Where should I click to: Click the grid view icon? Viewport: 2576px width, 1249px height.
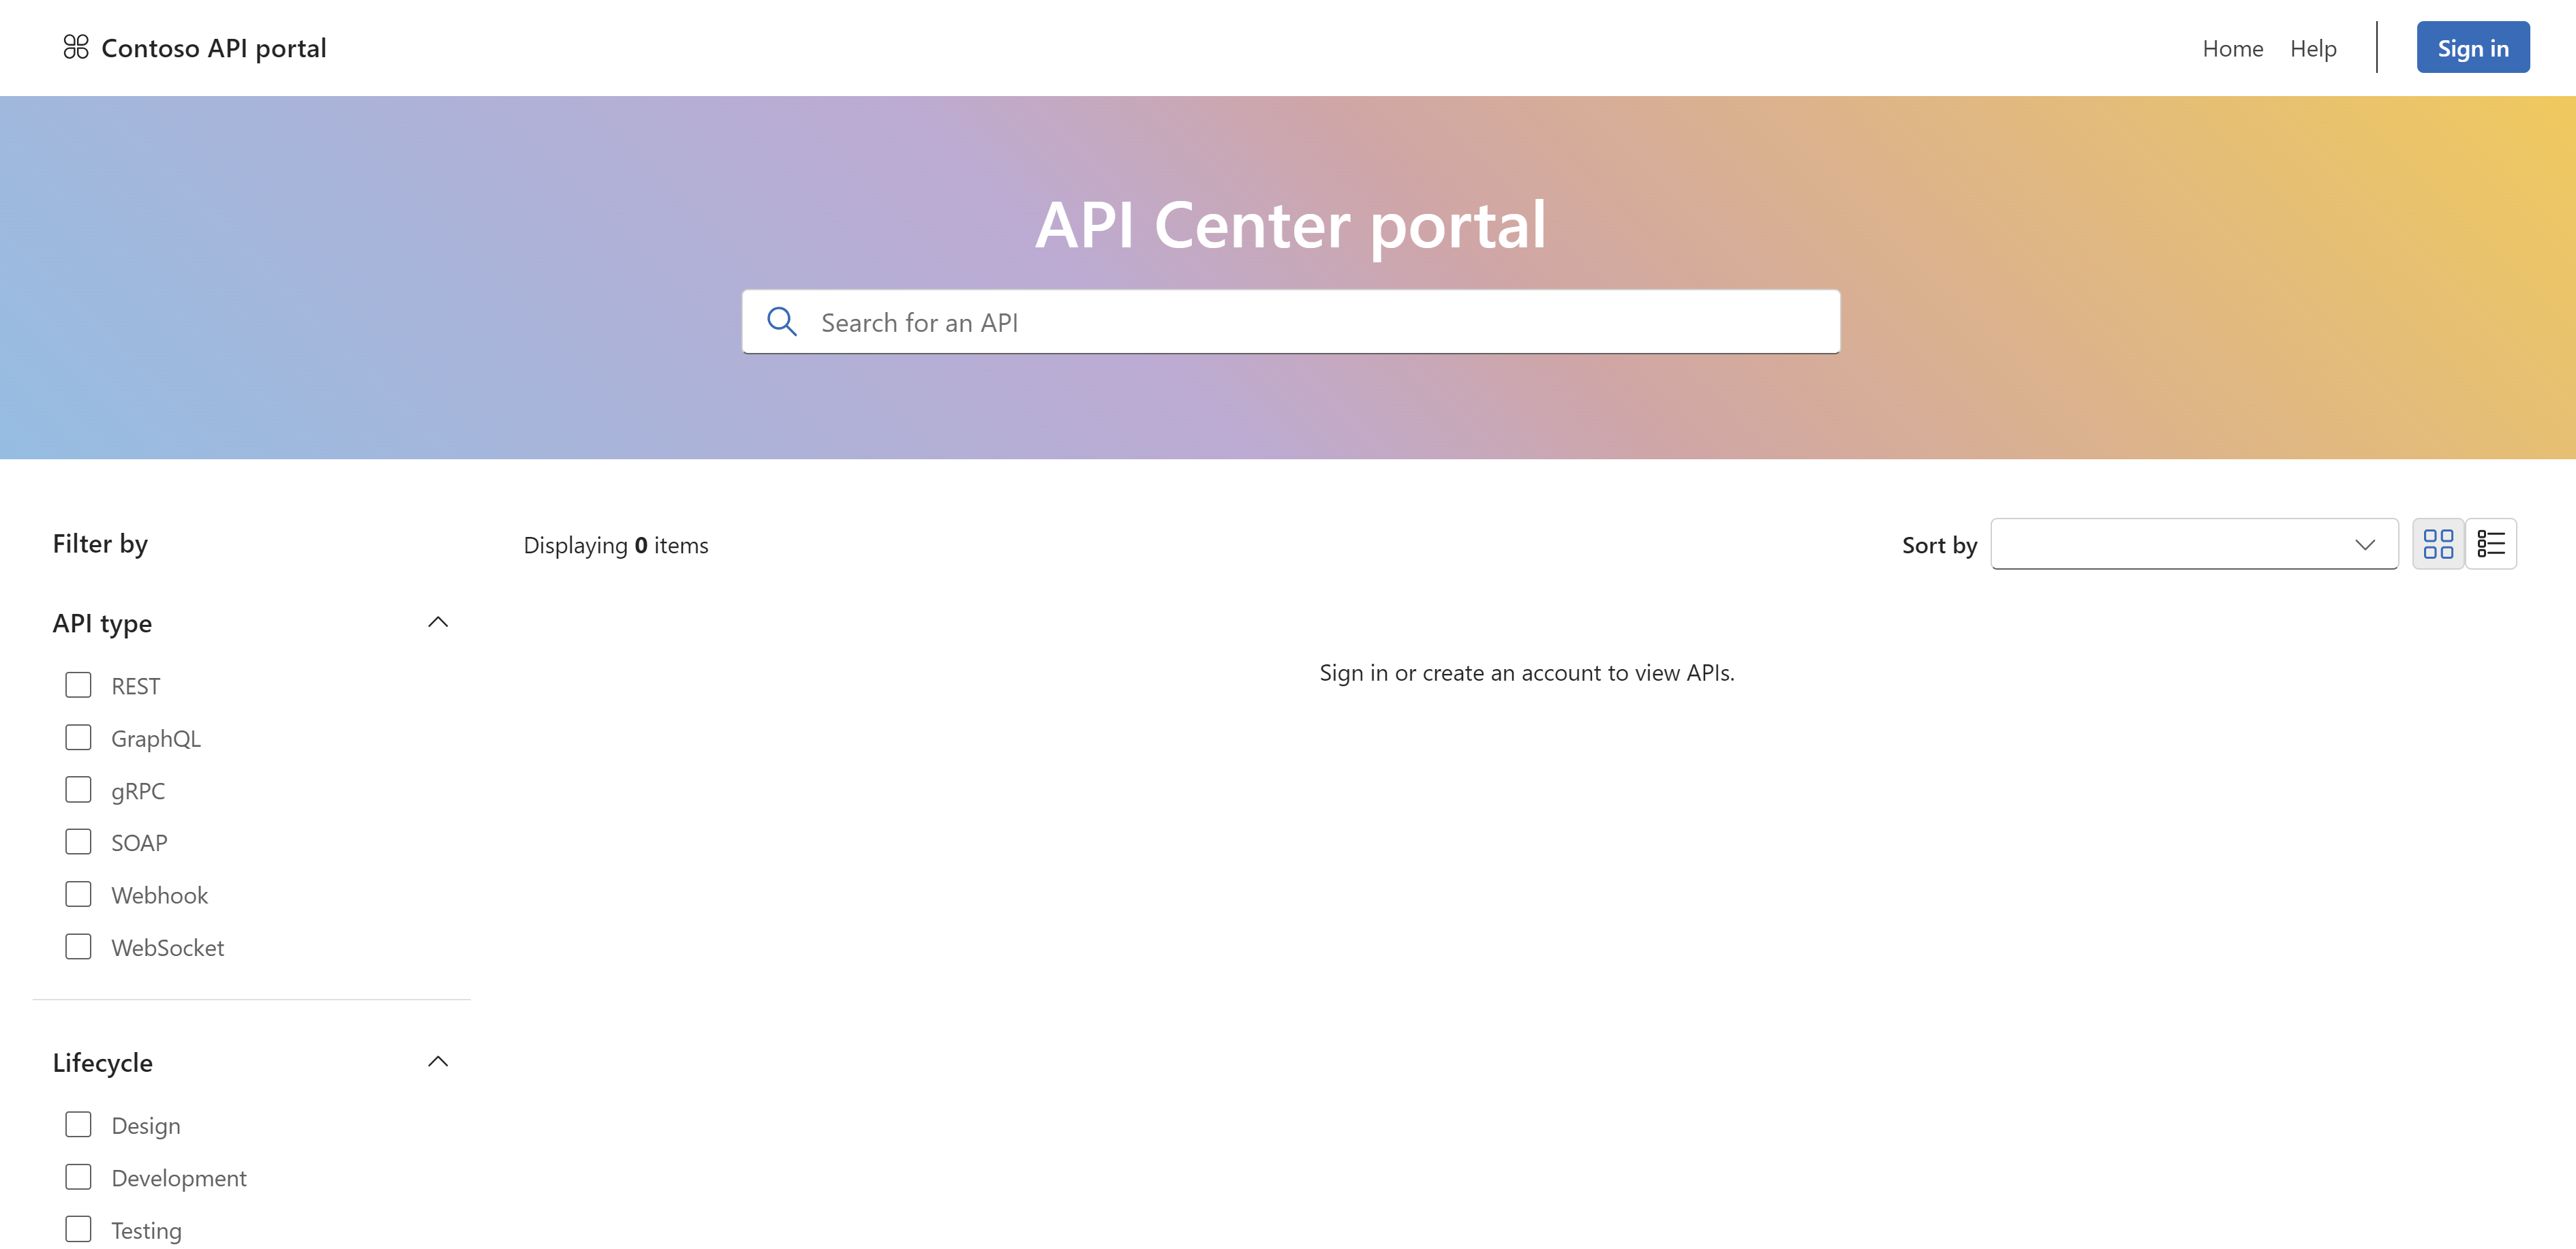[x=2440, y=542]
